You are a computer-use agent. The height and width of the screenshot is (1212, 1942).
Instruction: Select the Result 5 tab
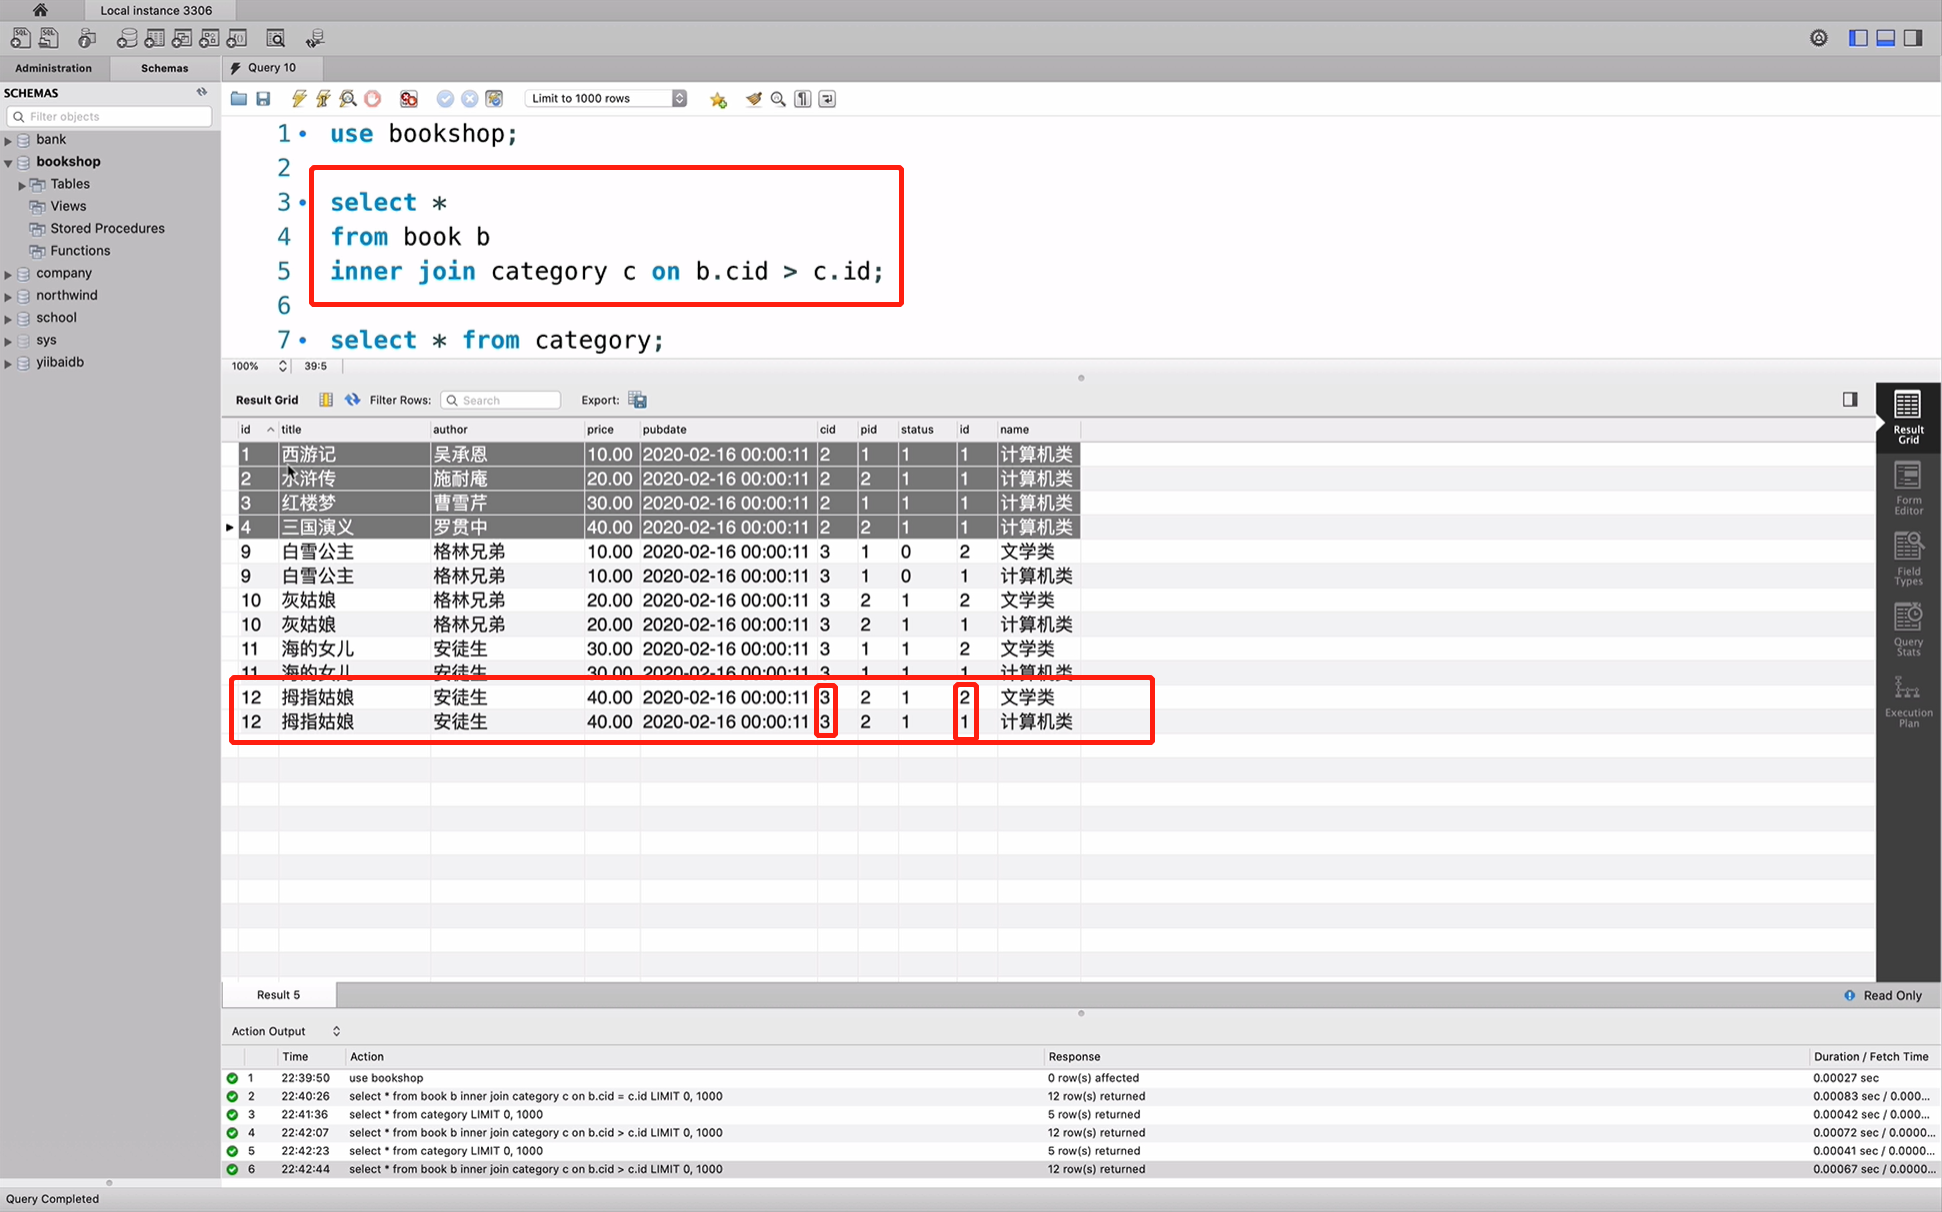coord(278,995)
